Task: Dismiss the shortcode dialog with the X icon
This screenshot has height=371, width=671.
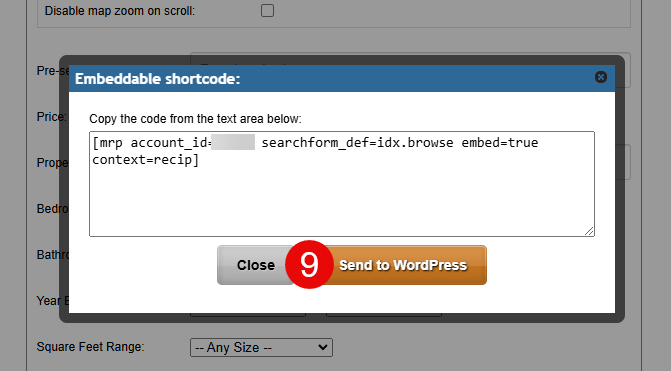Action: tap(601, 77)
